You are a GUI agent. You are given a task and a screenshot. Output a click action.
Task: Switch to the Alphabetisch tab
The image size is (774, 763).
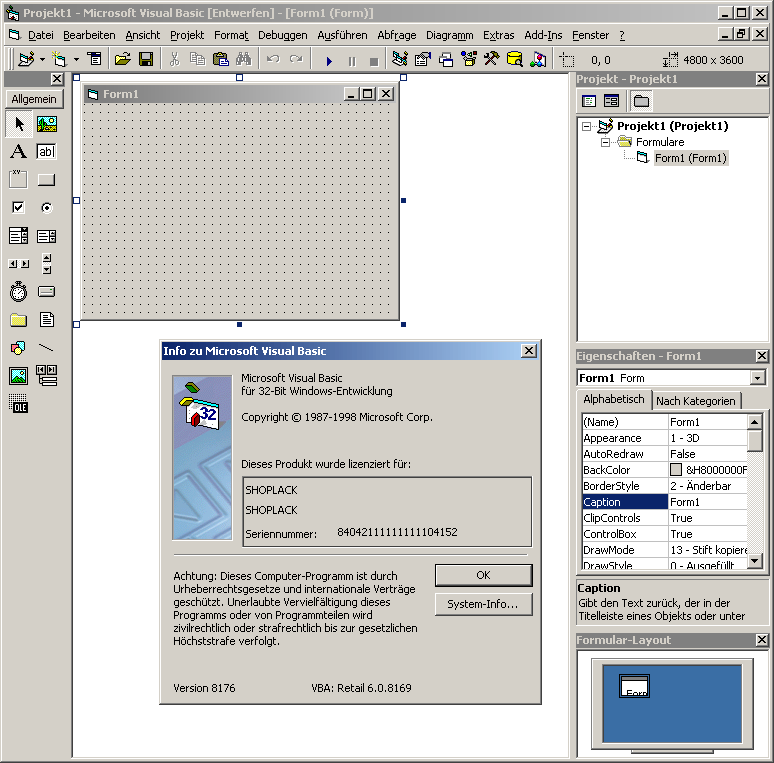614,399
